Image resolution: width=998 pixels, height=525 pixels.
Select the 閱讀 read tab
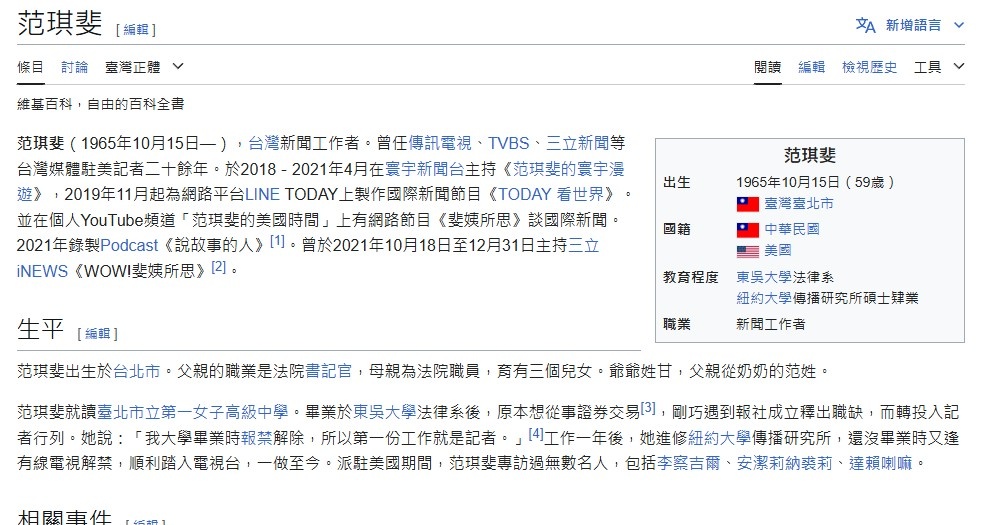pyautogui.click(x=768, y=67)
